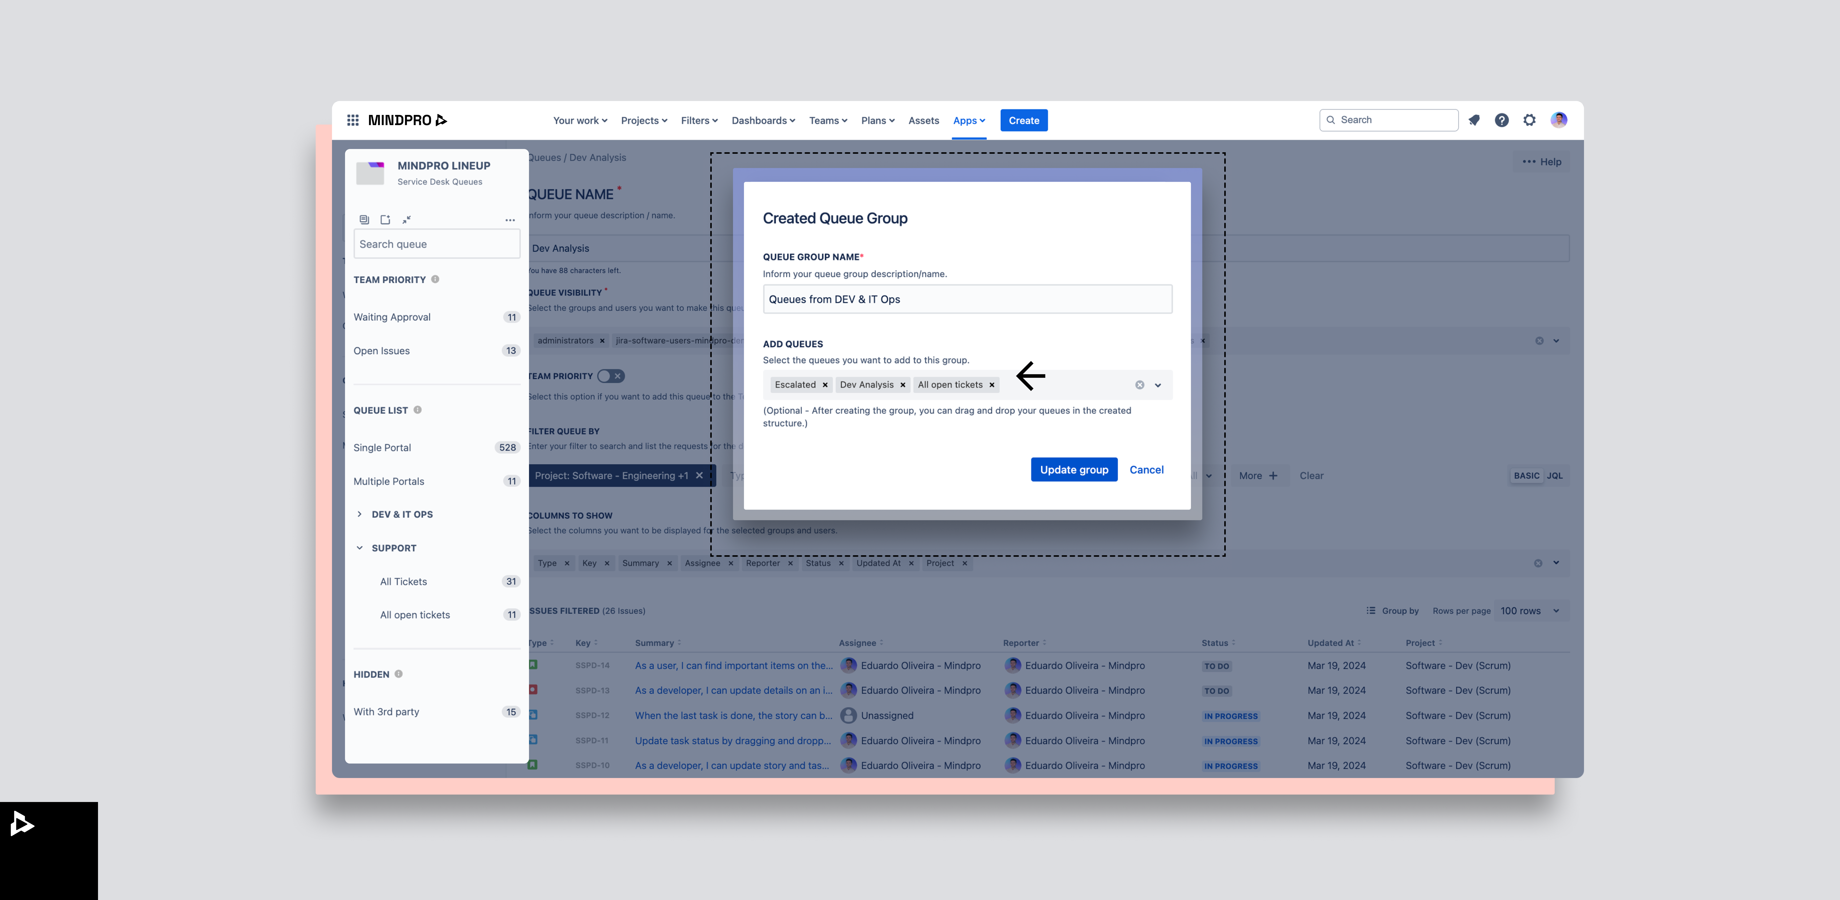This screenshot has width=1840, height=900.
Task: Click the user avatar in the top bar
Action: pos(1559,120)
